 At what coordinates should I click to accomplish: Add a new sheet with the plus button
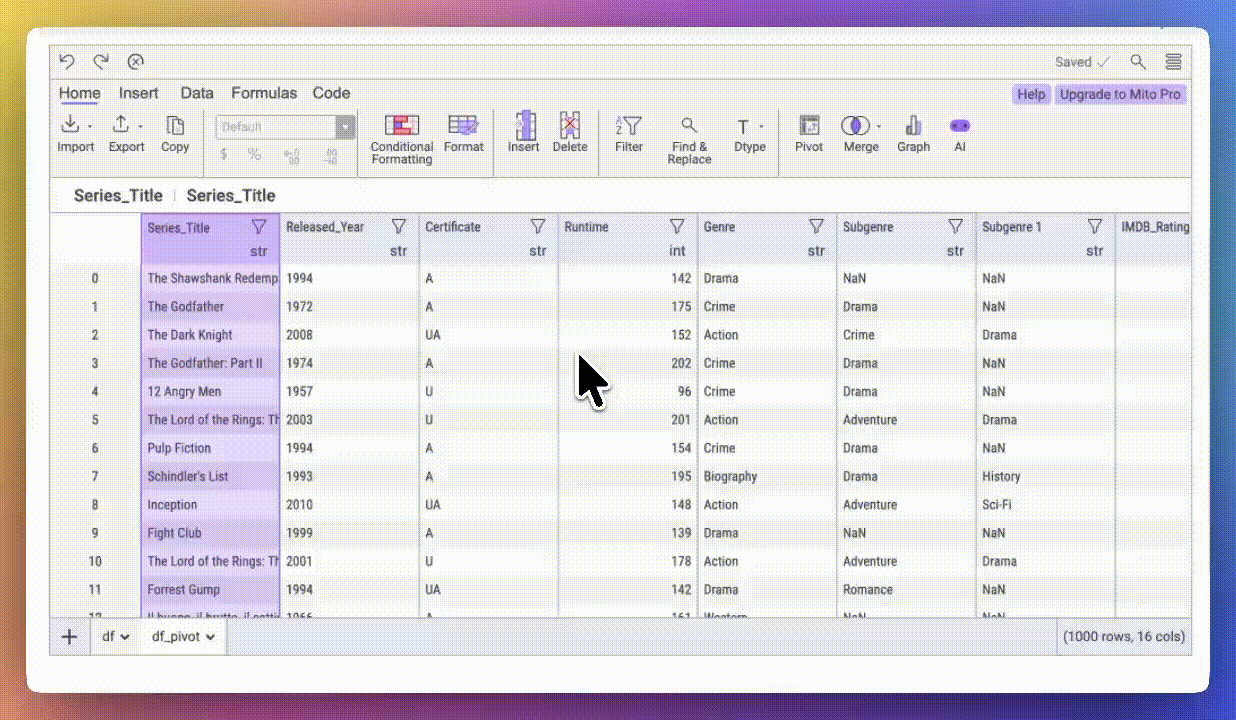(x=69, y=636)
